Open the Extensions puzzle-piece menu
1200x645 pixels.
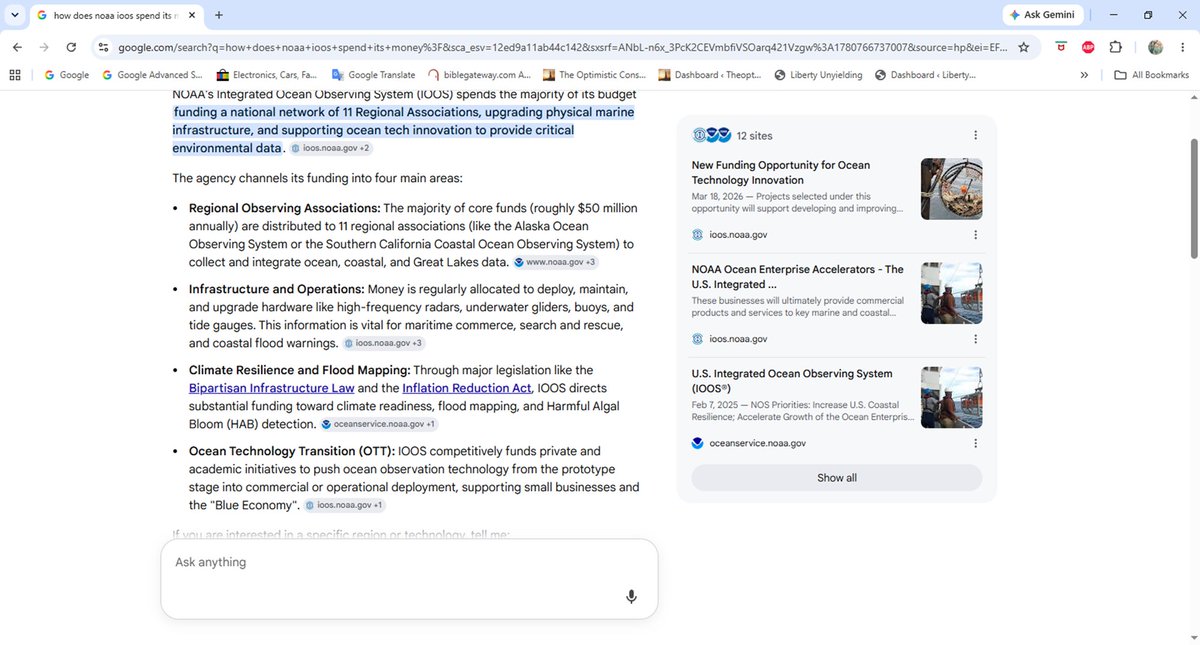coord(1116,47)
